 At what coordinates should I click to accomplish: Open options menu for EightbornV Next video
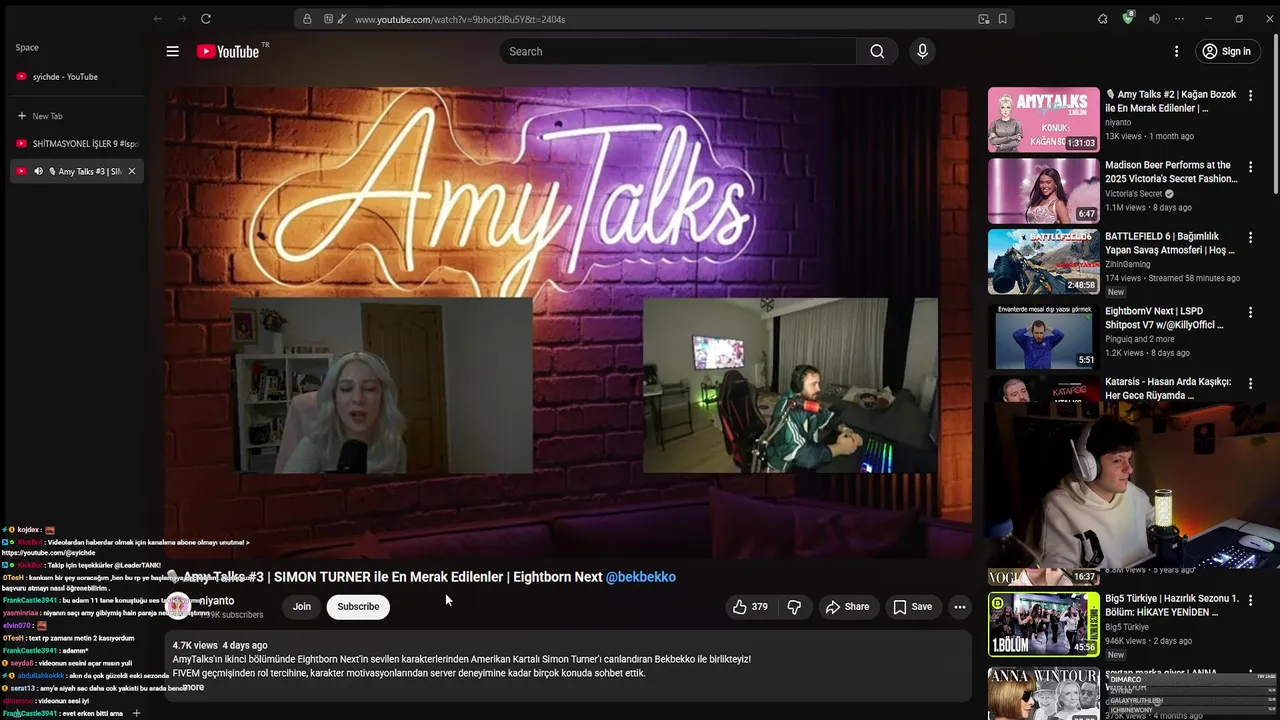(x=1250, y=313)
